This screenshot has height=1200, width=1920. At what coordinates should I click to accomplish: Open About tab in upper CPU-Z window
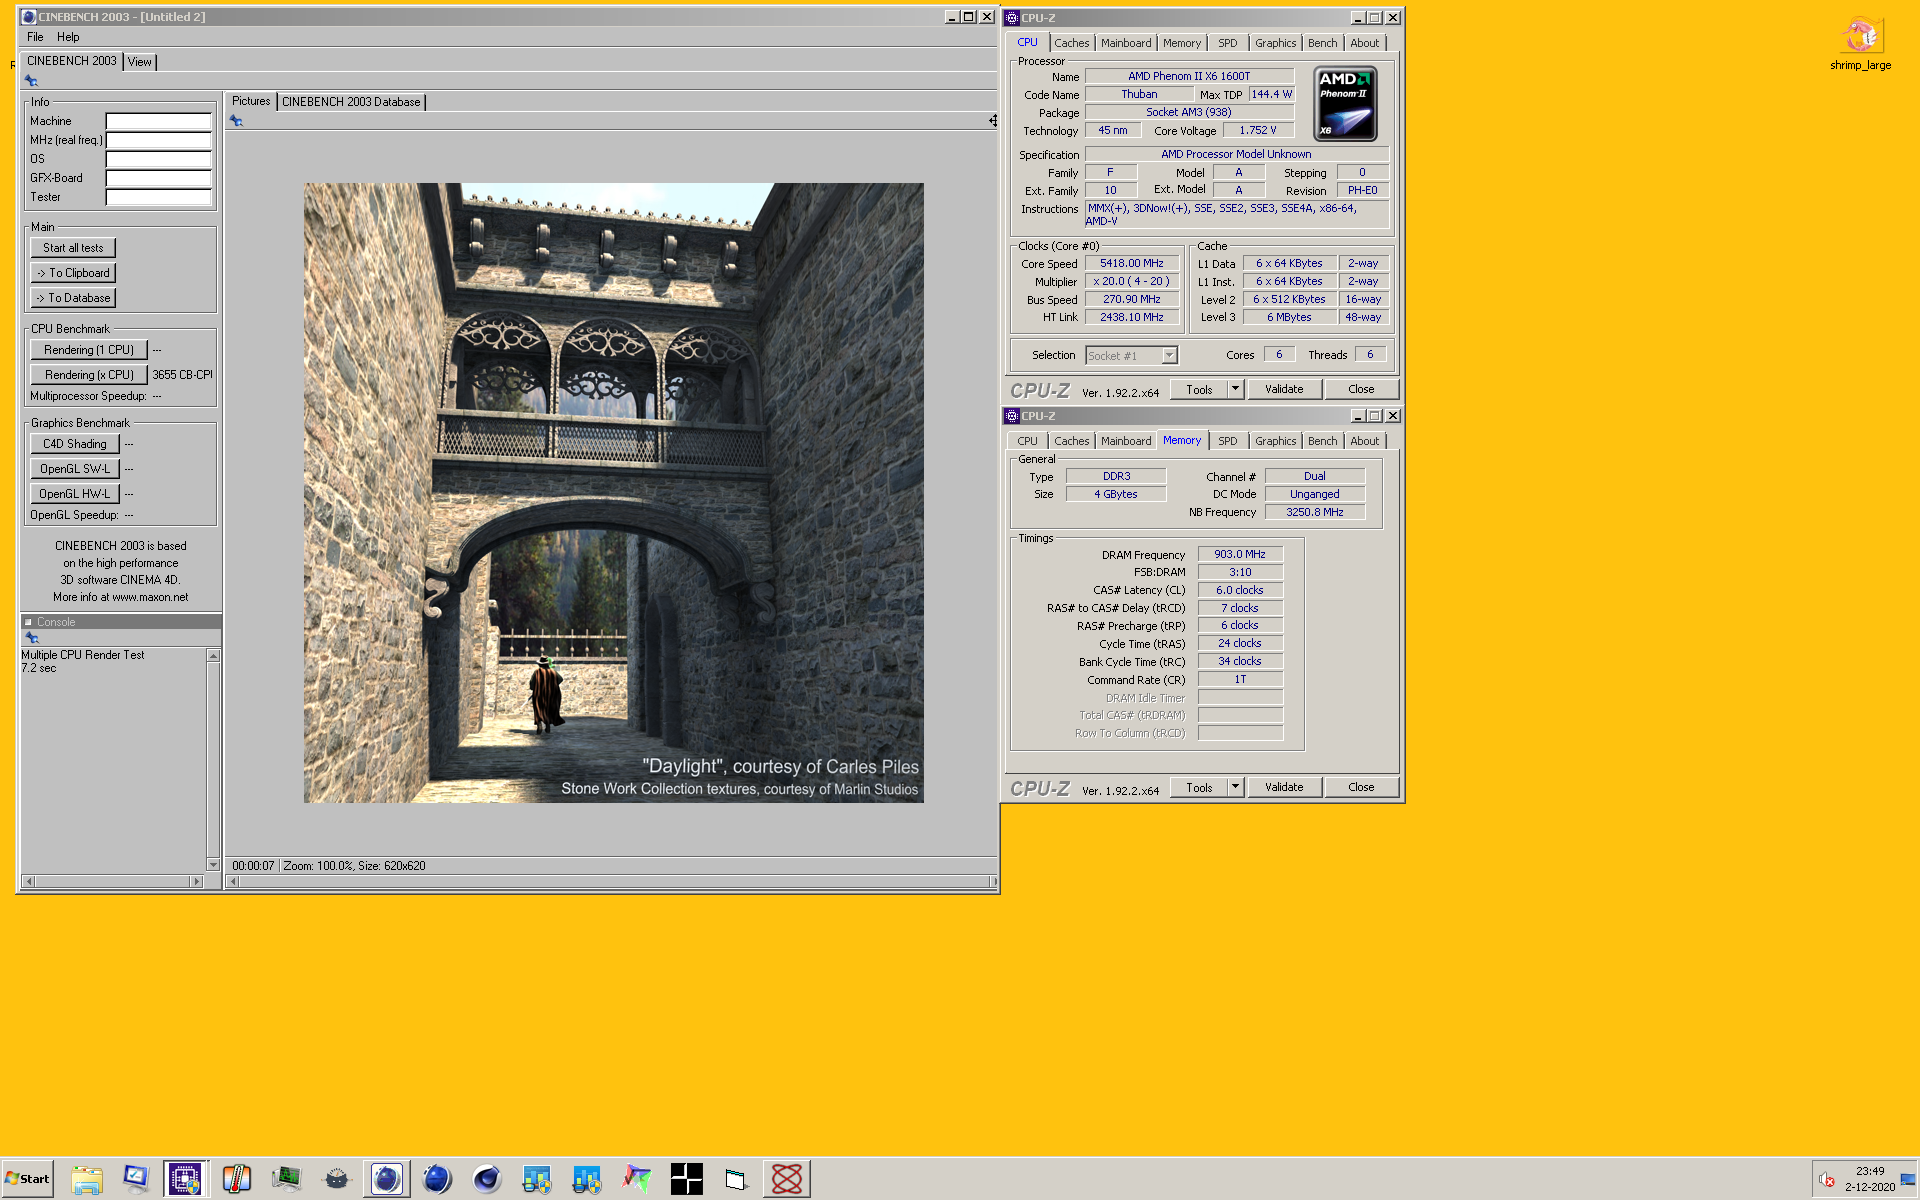(x=1364, y=43)
